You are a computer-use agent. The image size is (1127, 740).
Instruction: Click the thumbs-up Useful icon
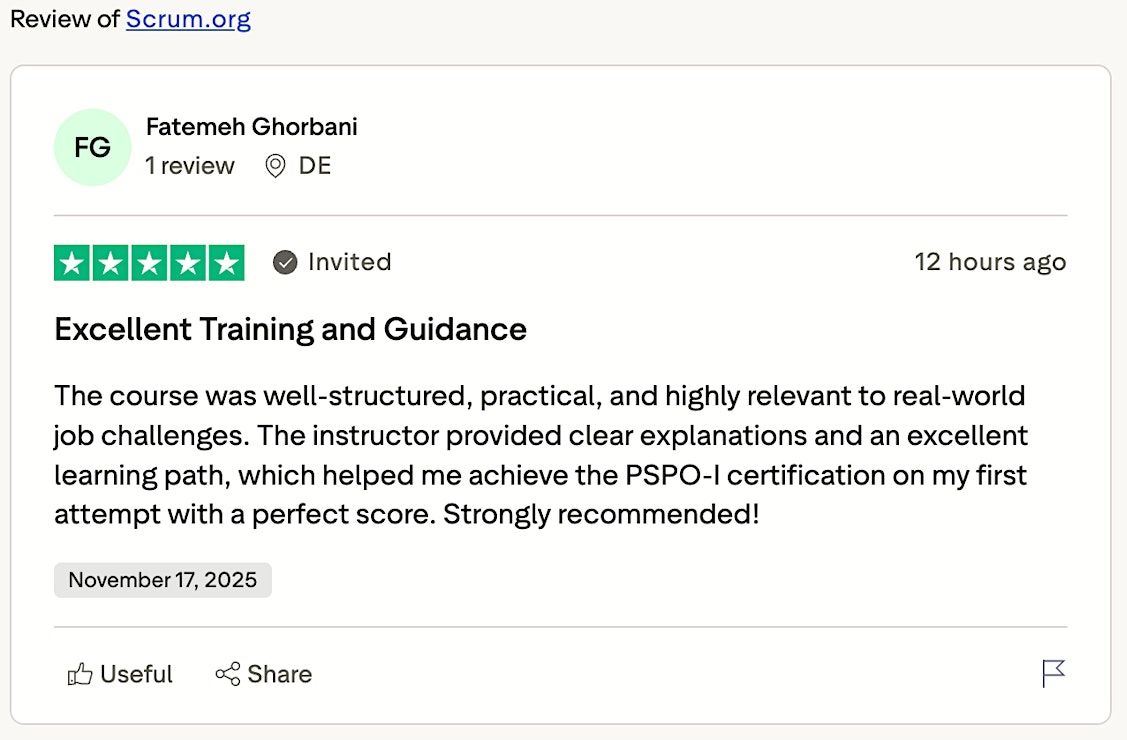[x=80, y=674]
